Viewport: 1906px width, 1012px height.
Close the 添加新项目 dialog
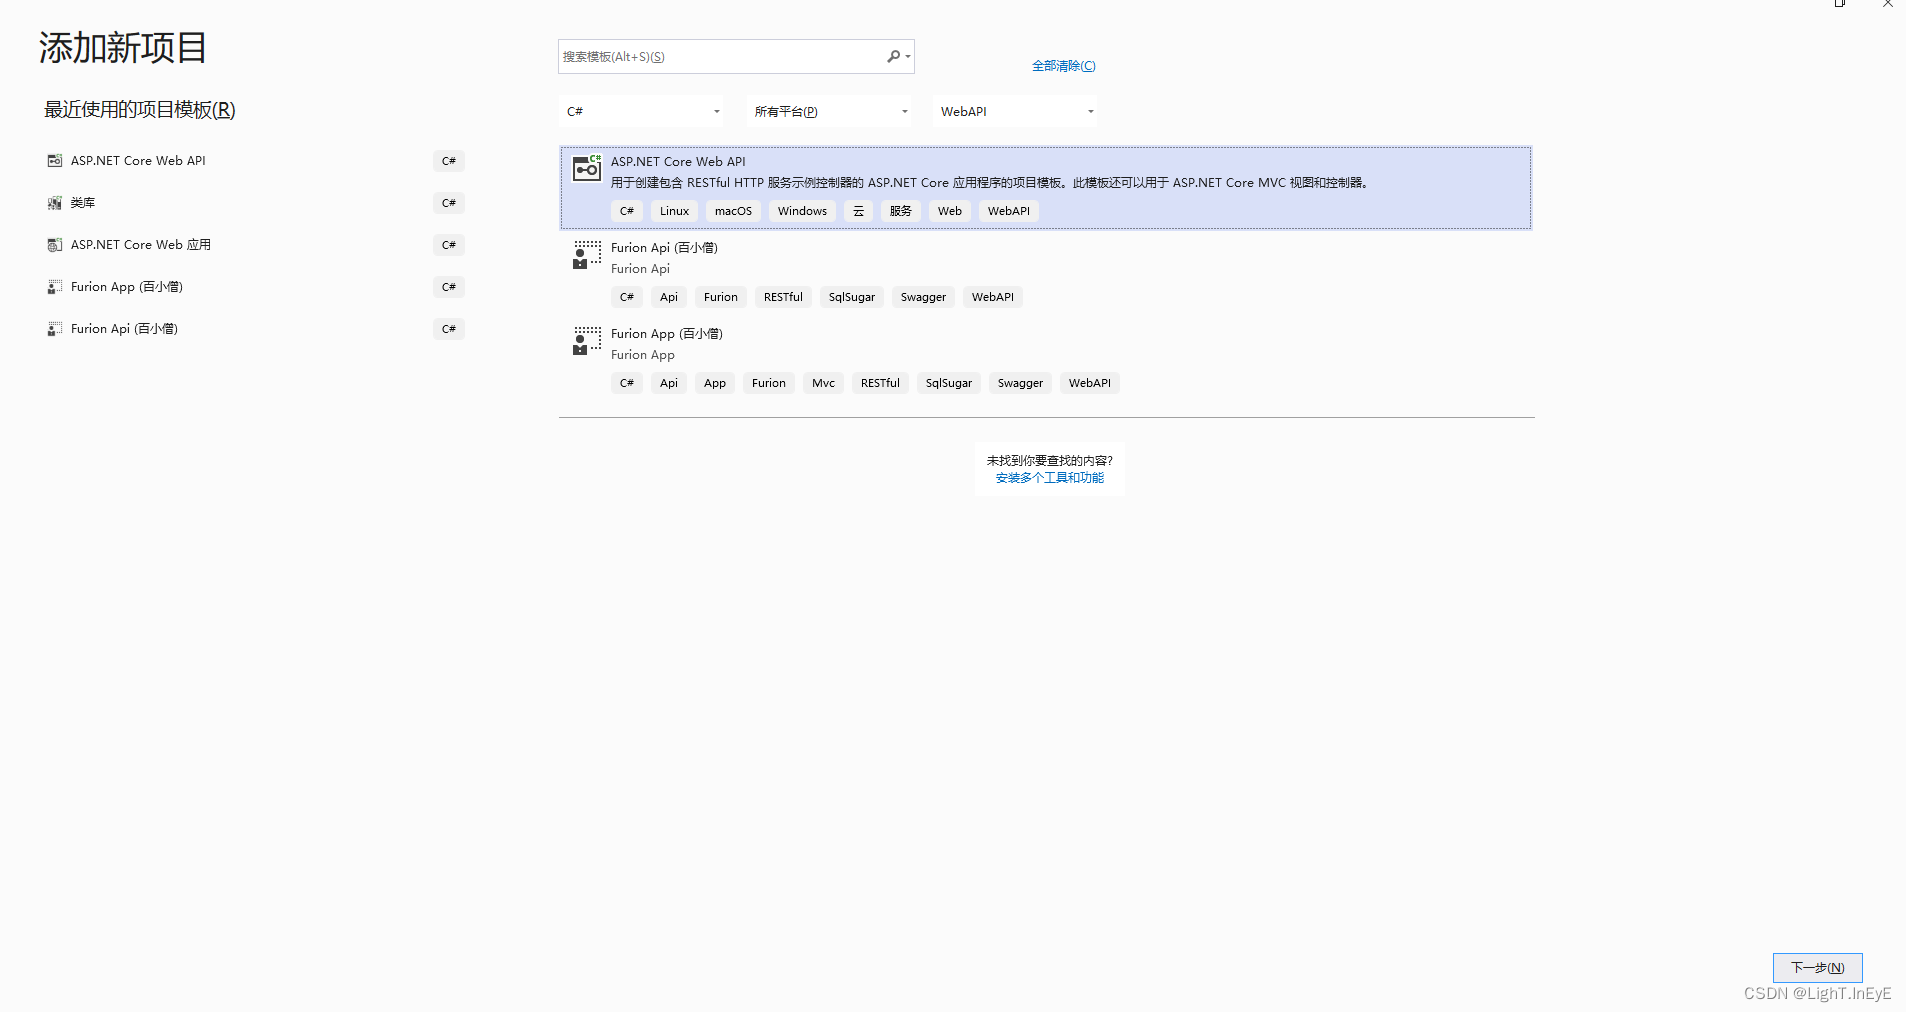[x=1888, y=4]
